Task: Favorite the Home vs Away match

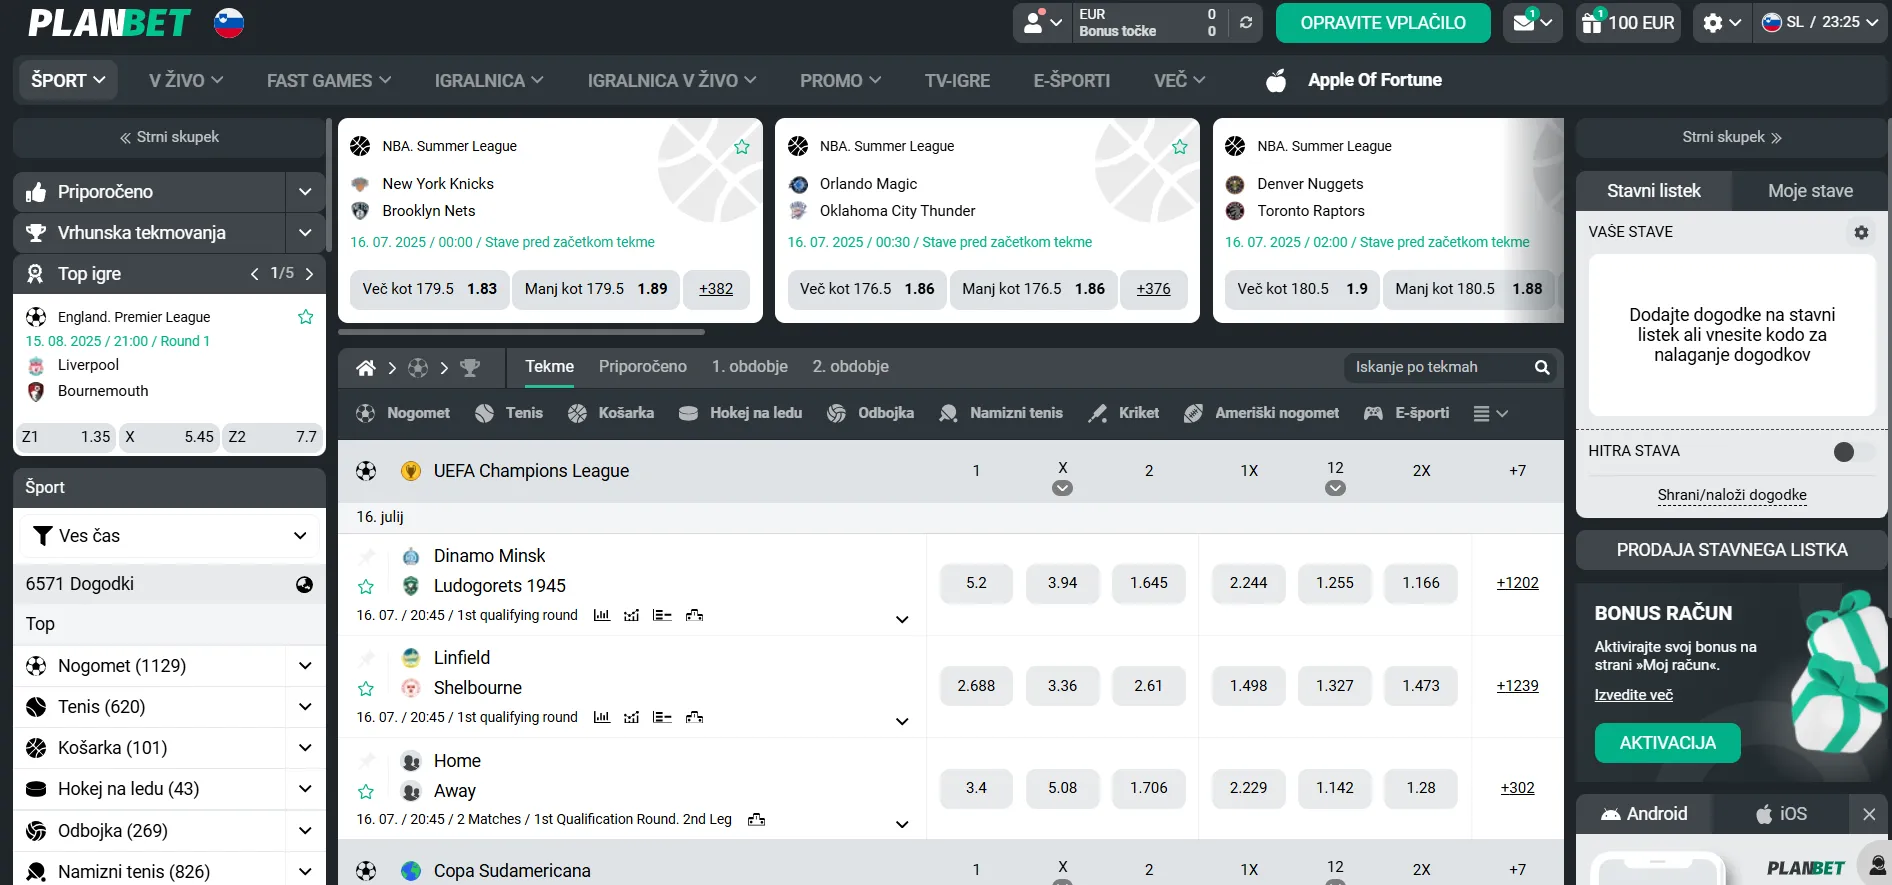Action: point(366,791)
